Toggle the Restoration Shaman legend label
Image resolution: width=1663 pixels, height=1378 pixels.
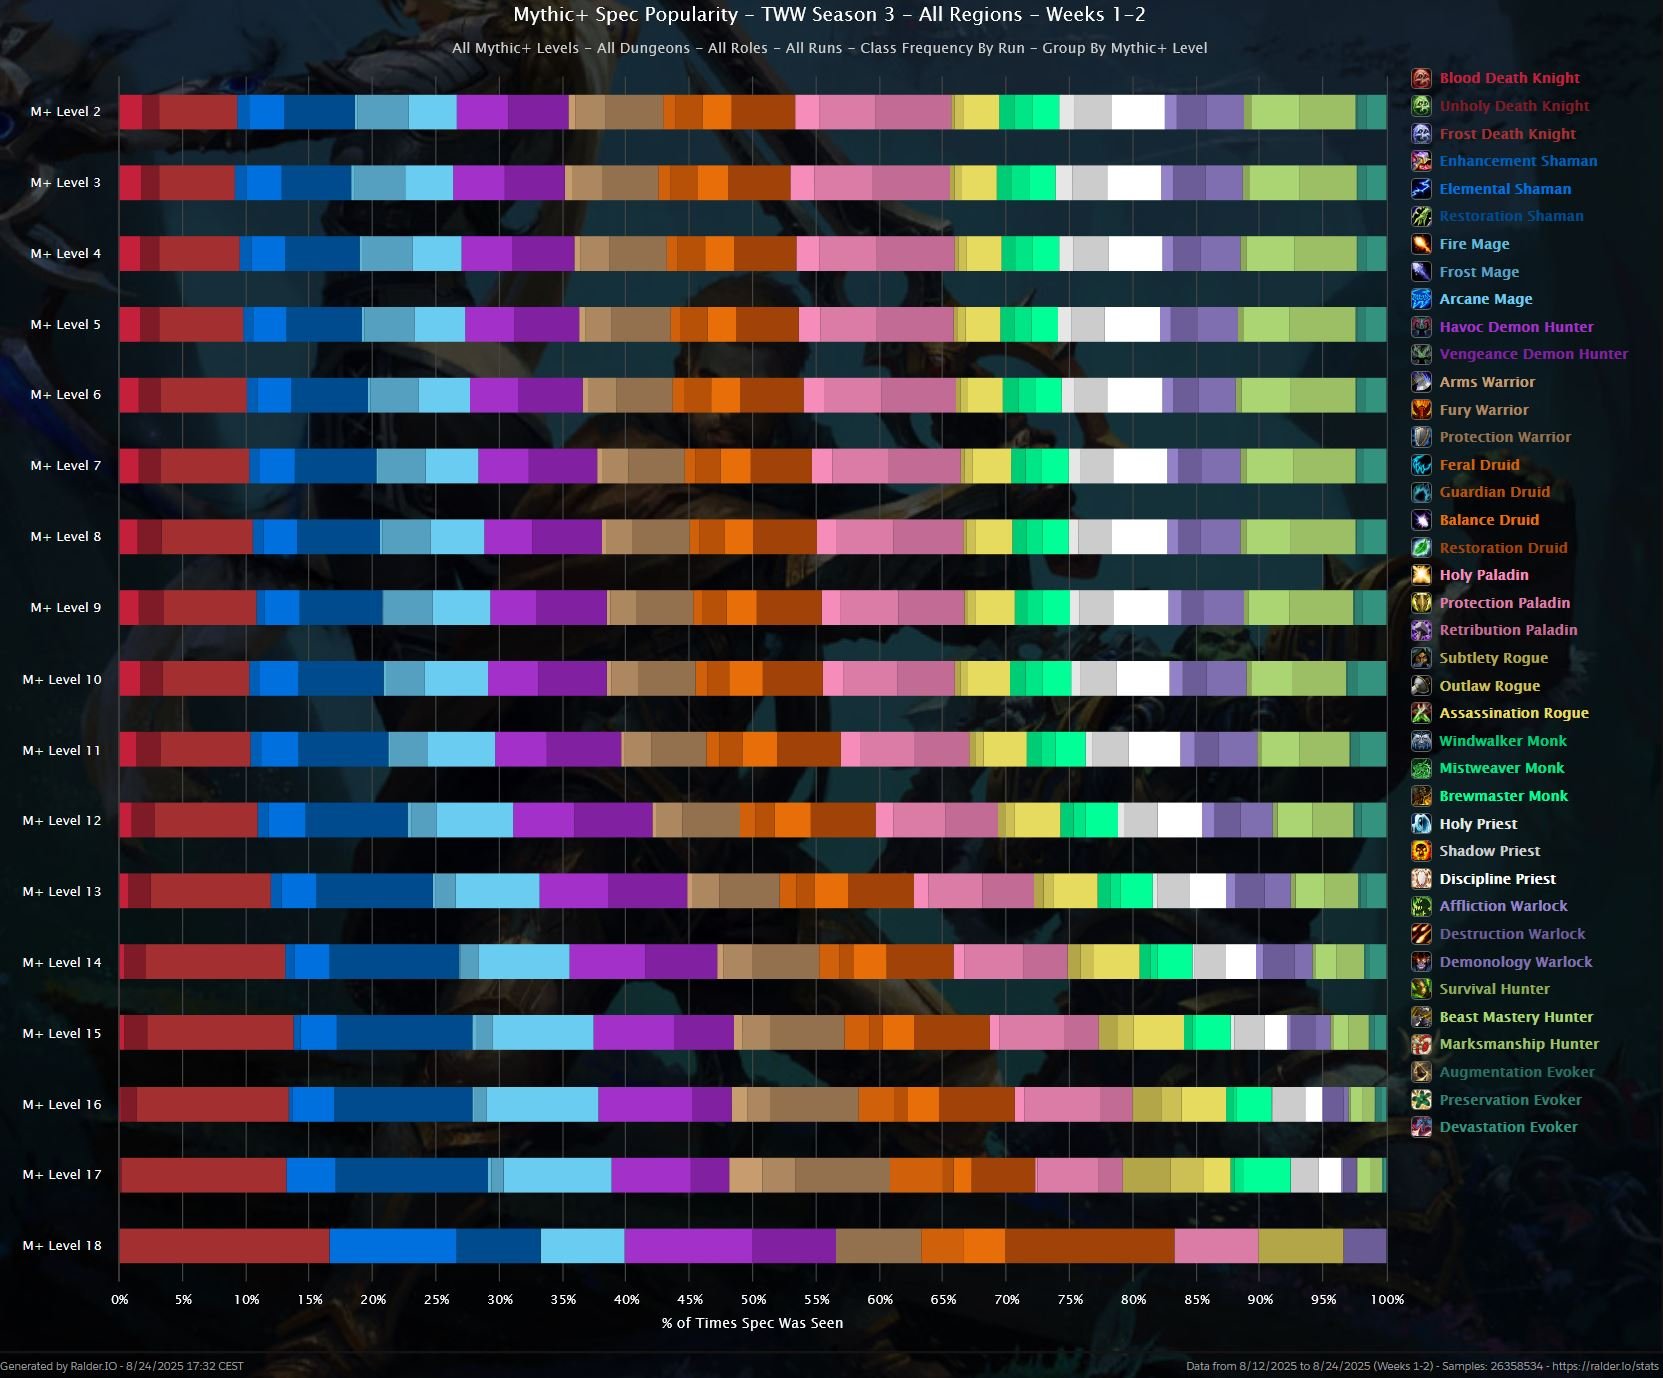[x=1511, y=216]
